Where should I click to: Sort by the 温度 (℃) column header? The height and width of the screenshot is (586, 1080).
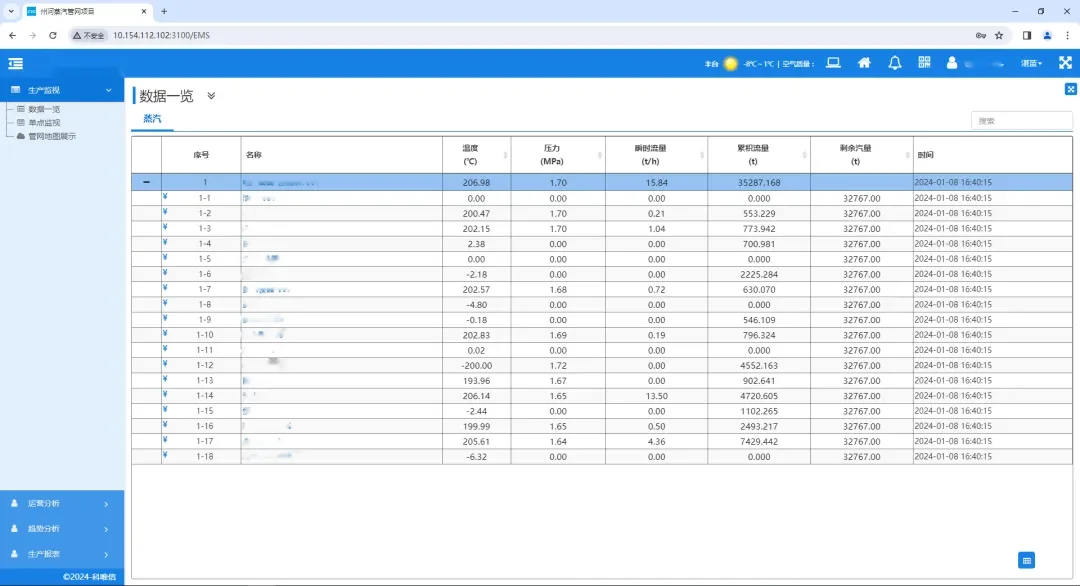[x=470, y=154]
